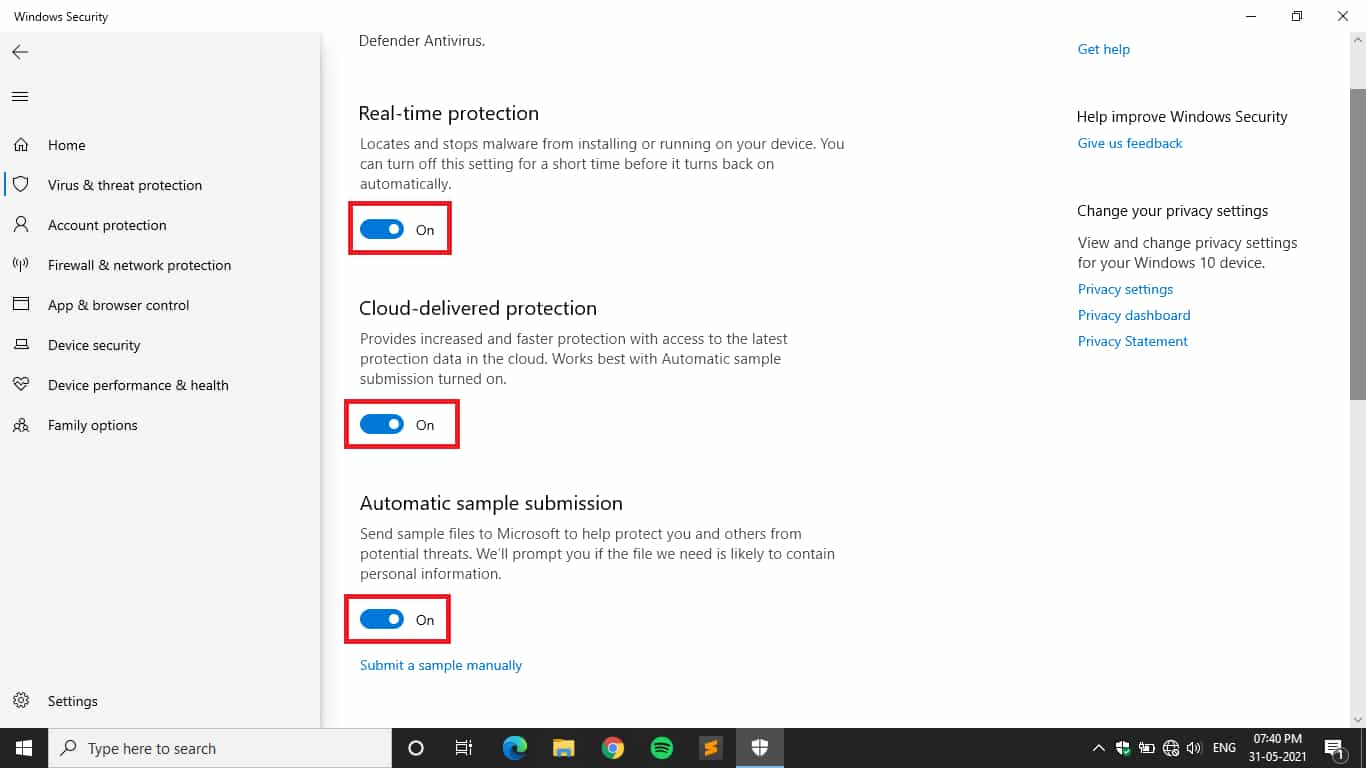The width and height of the screenshot is (1366, 768).
Task: Select Device performance & health
Action: pyautogui.click(x=138, y=385)
